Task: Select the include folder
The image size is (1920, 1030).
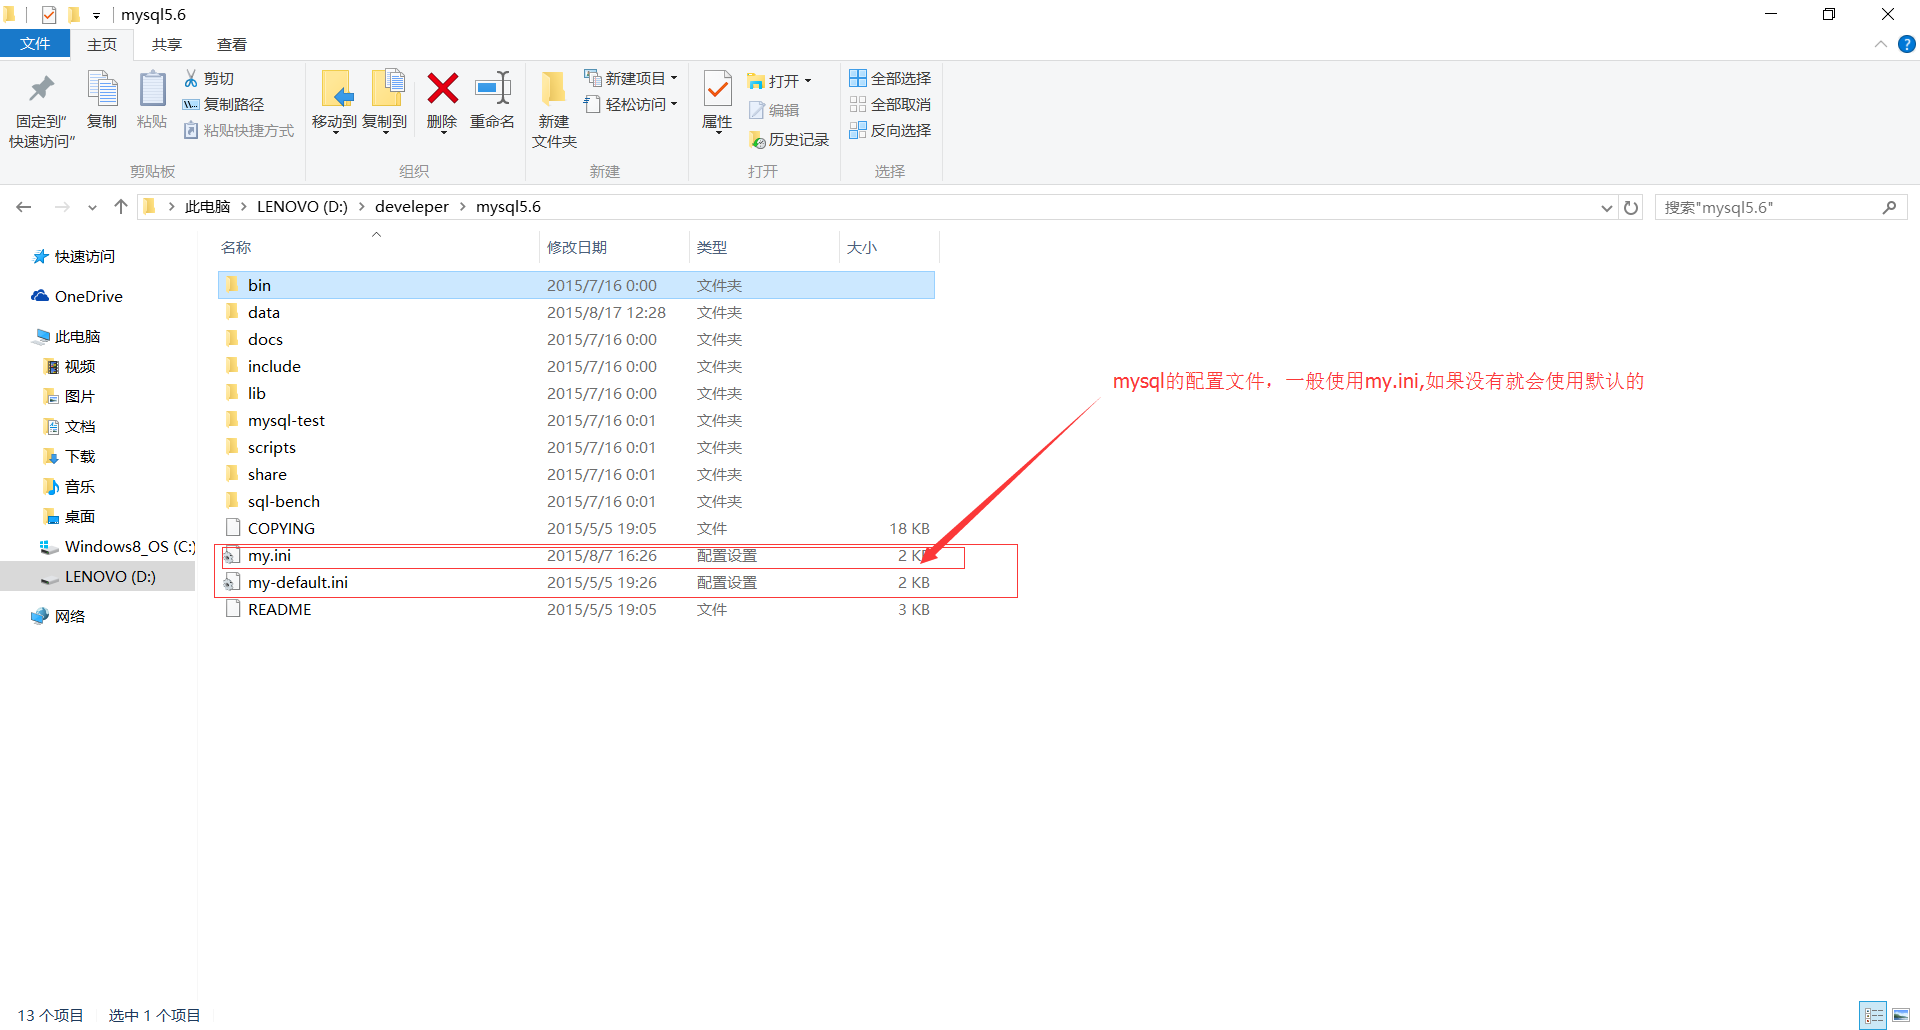Action: pos(576,366)
